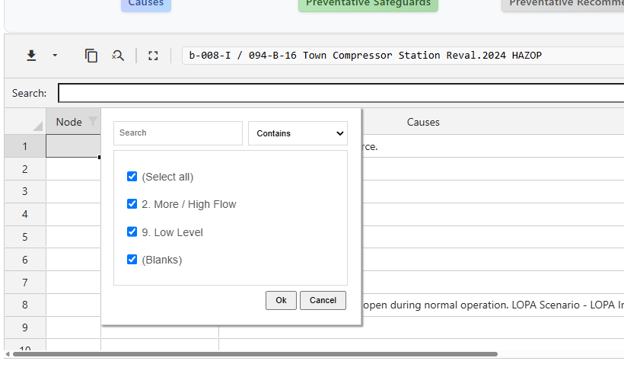Image resolution: width=624 pixels, height=377 pixels.
Task: Select row header 9
Action: point(25,328)
